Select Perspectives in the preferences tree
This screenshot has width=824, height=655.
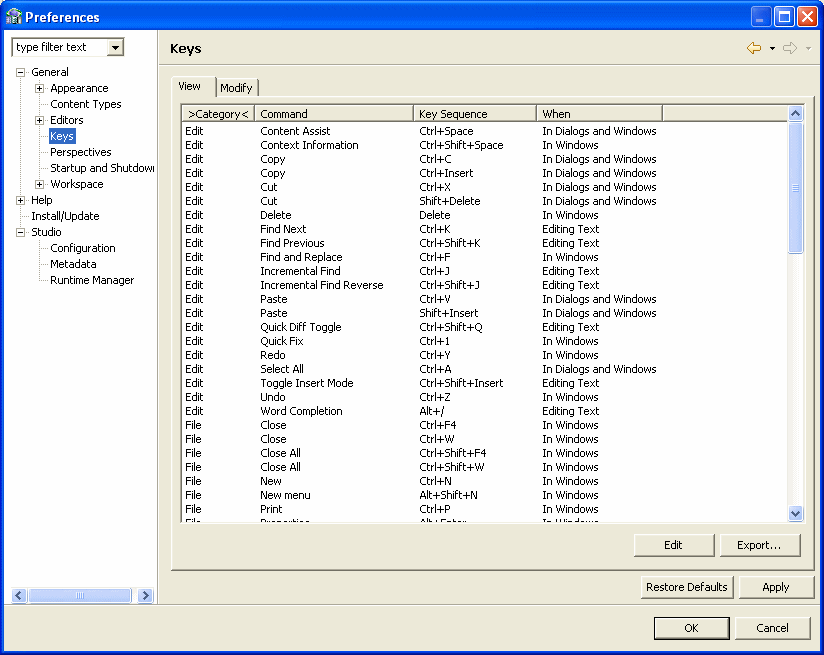click(81, 151)
